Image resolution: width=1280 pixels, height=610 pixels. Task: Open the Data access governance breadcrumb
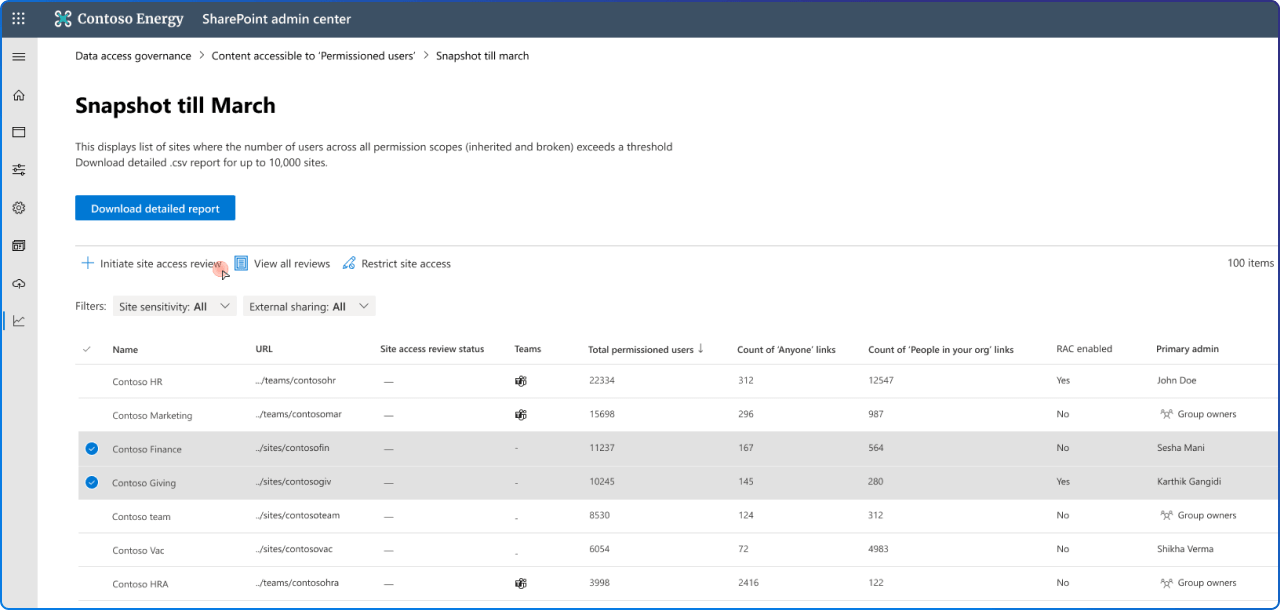click(132, 56)
